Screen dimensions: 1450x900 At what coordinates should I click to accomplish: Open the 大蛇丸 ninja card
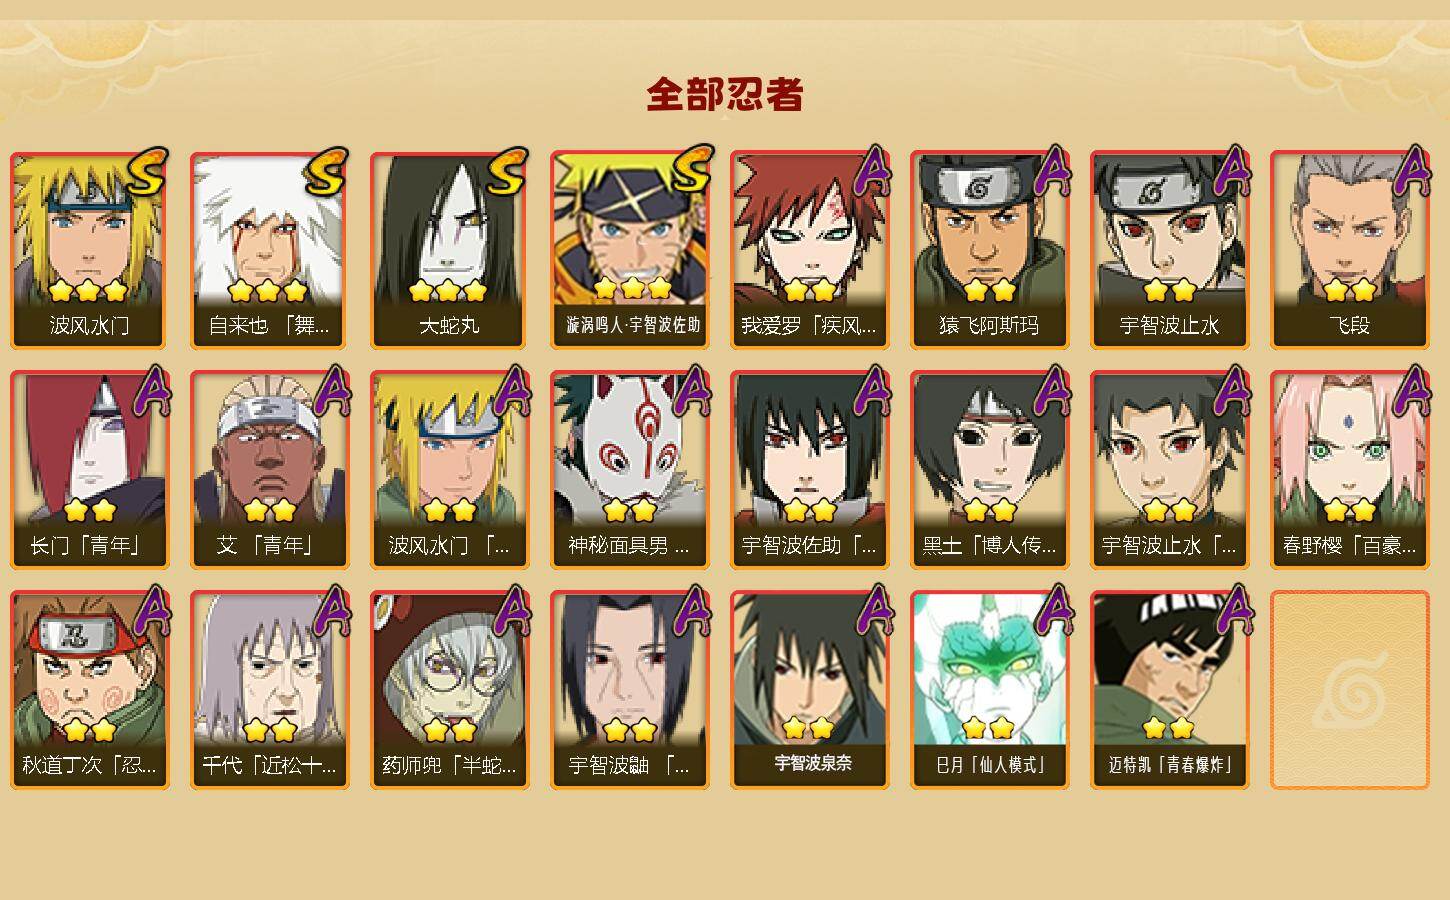pyautogui.click(x=449, y=250)
